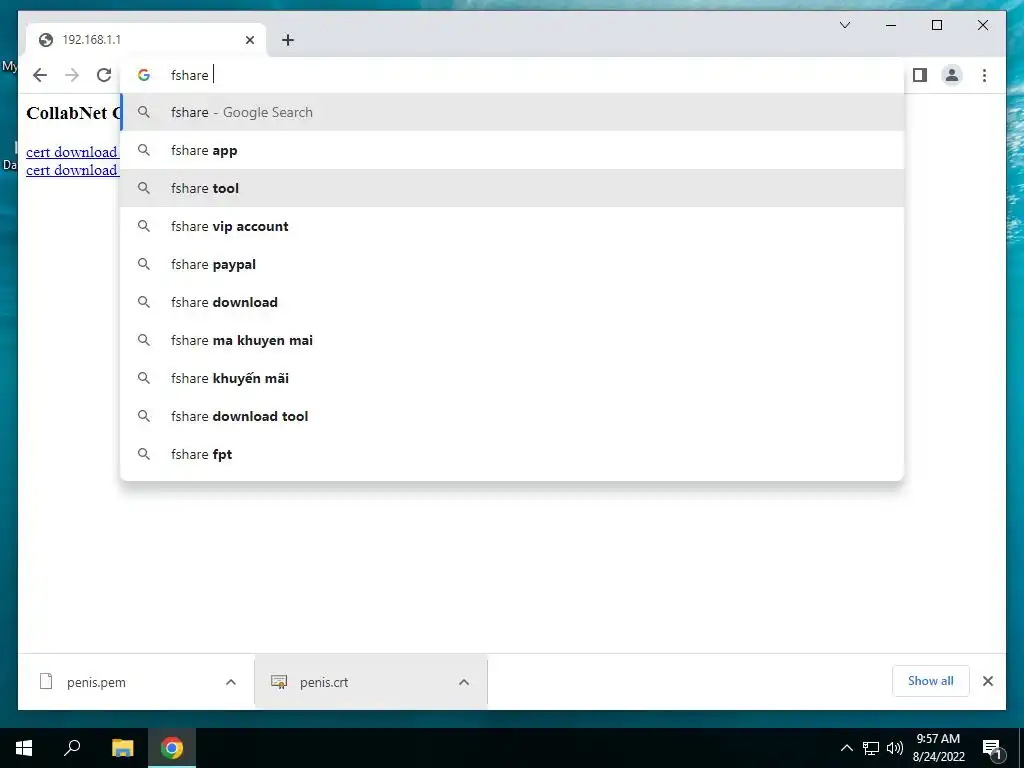Click Show all downloads
This screenshot has width=1024, height=768.
931,681
